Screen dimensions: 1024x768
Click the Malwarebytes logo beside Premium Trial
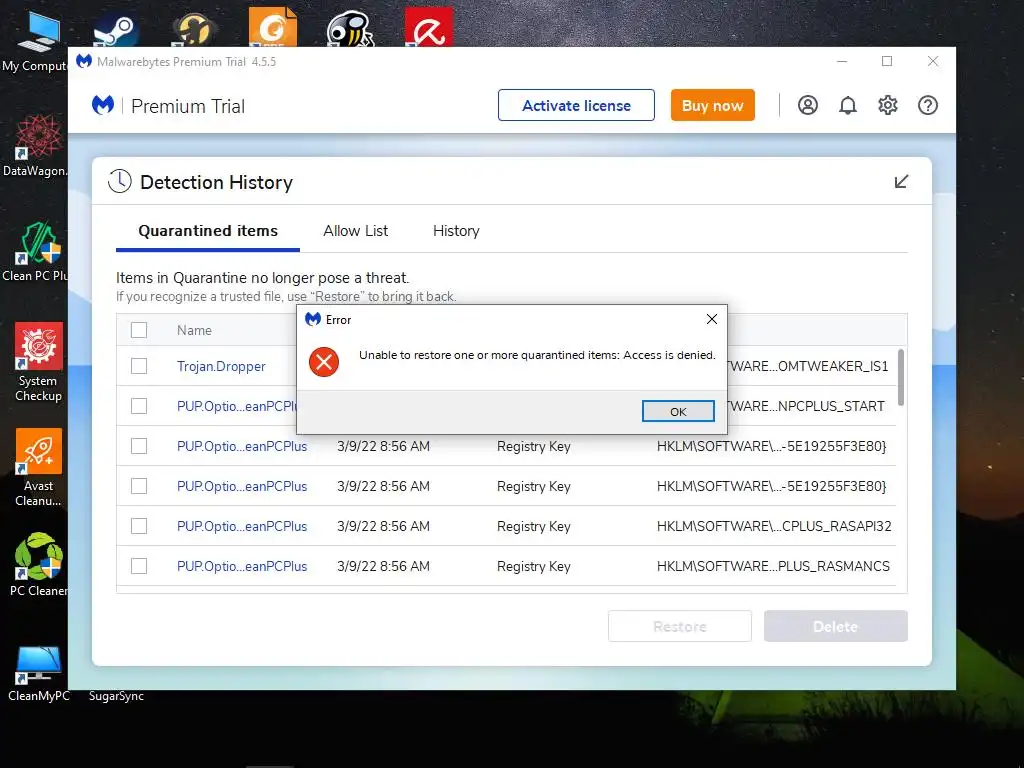coord(103,105)
